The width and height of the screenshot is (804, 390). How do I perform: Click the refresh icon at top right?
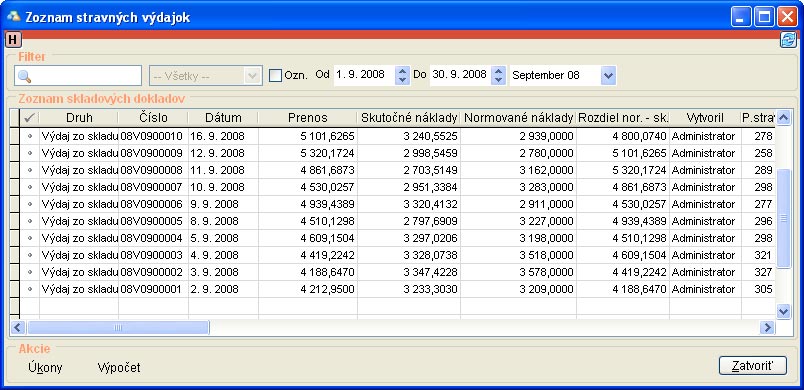[788, 40]
